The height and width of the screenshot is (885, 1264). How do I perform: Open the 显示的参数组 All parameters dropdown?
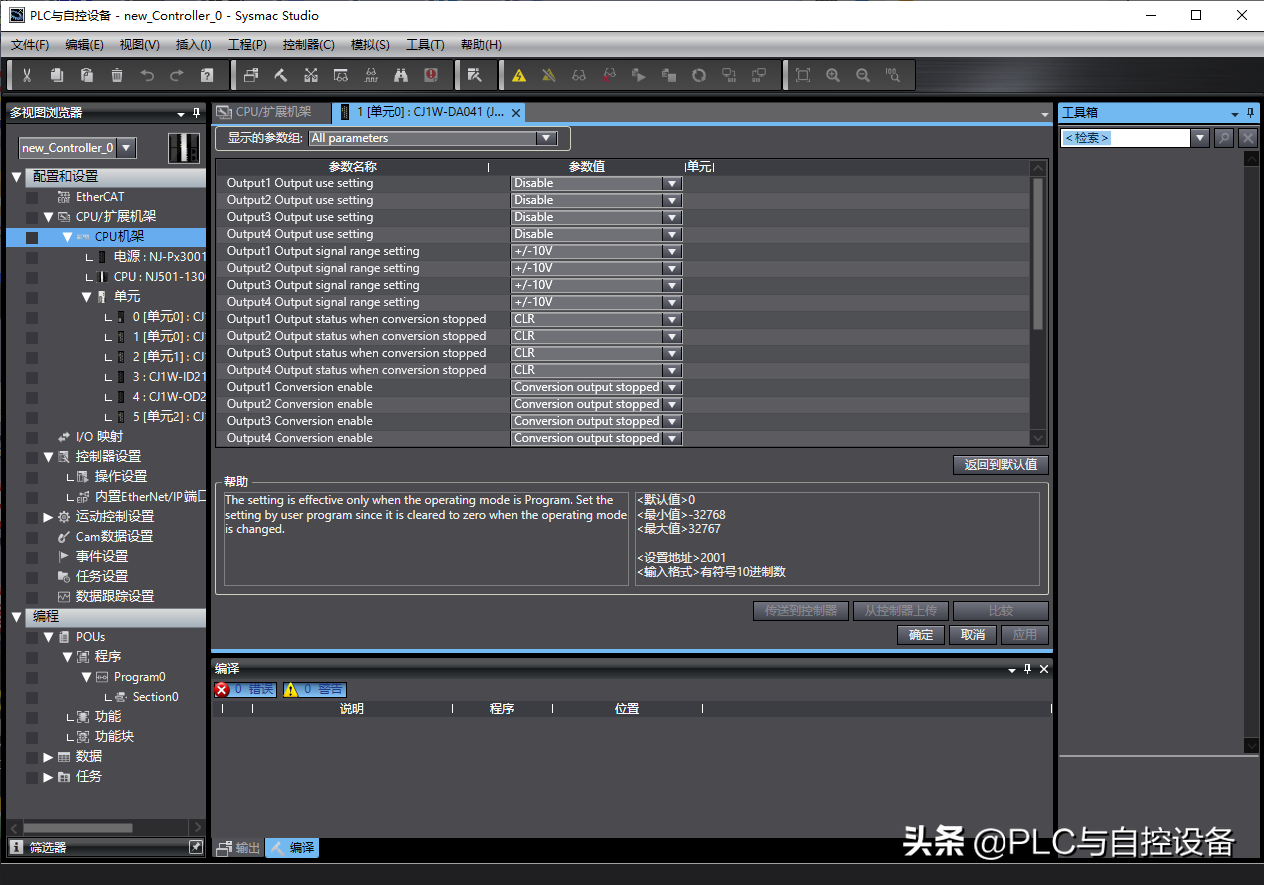pos(545,138)
